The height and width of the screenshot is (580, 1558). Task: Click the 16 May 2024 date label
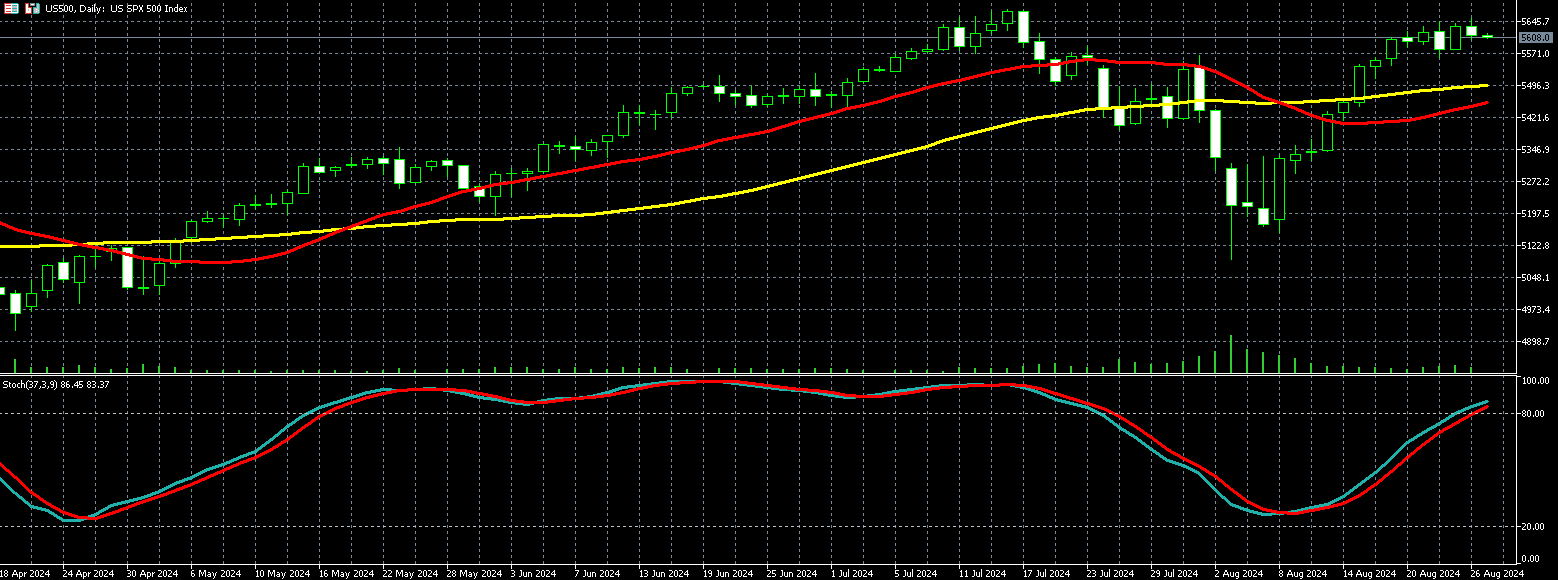[344, 574]
